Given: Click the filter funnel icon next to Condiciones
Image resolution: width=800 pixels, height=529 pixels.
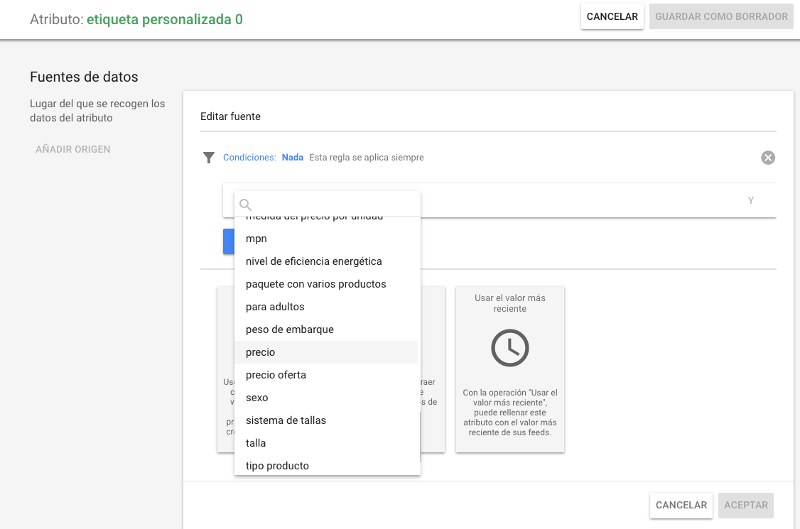Looking at the screenshot, I should pos(209,158).
